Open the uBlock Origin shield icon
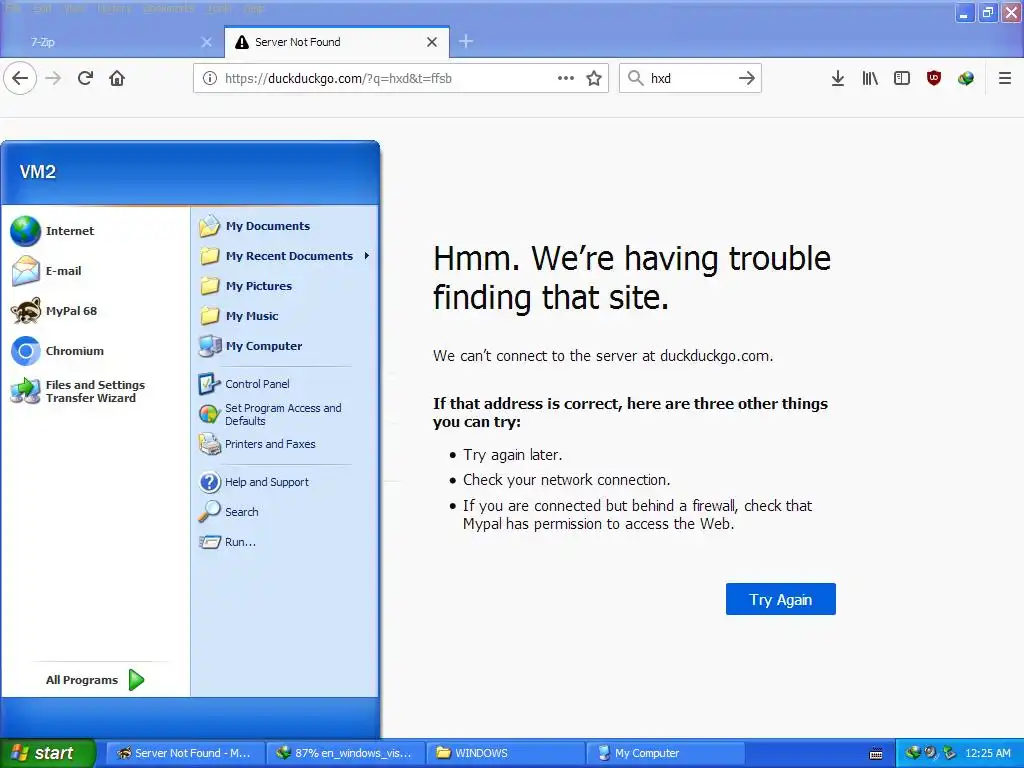Image resolution: width=1024 pixels, height=768 pixels. click(x=934, y=78)
